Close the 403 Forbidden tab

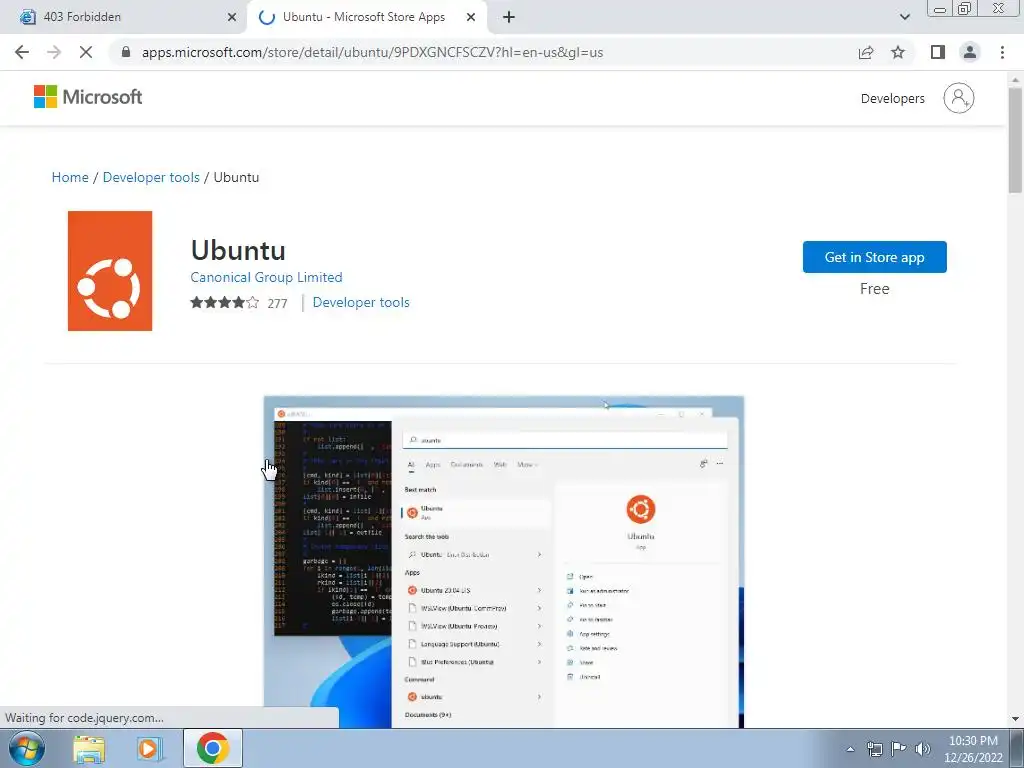pyautogui.click(x=232, y=17)
